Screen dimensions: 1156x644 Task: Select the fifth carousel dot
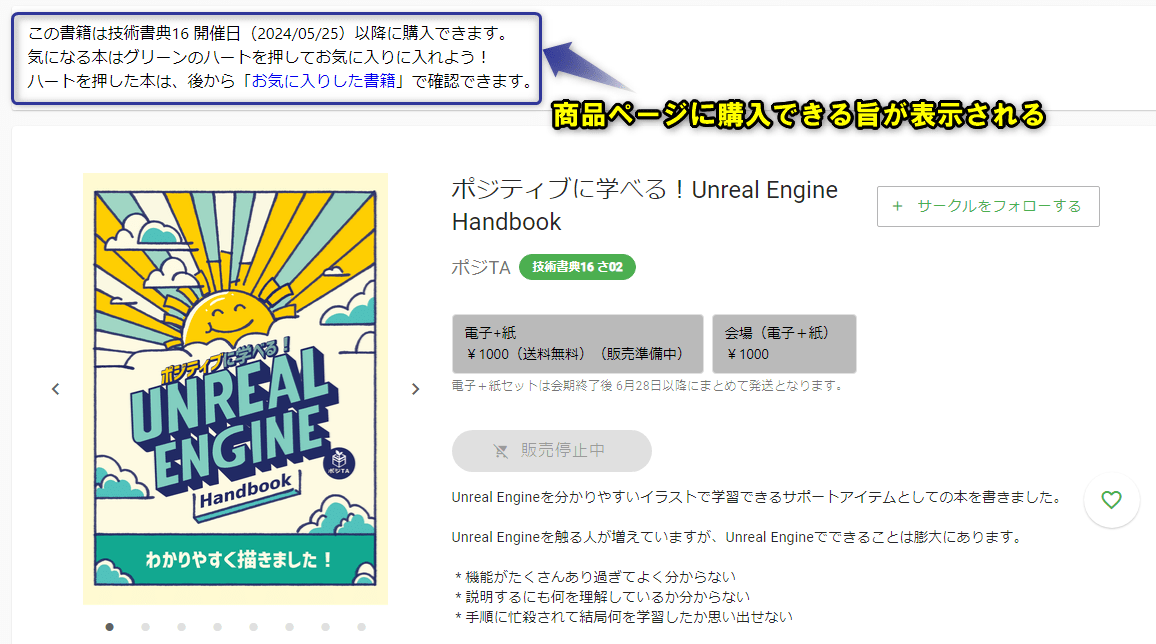[x=254, y=627]
